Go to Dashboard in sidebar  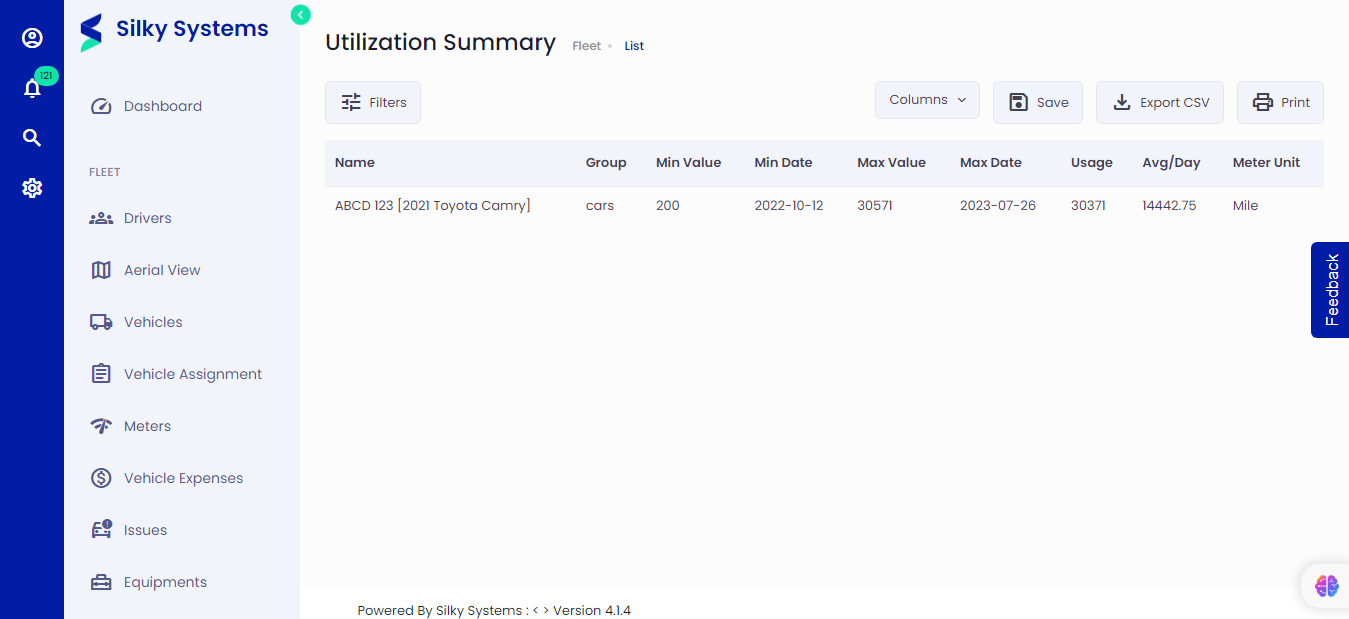[162, 106]
